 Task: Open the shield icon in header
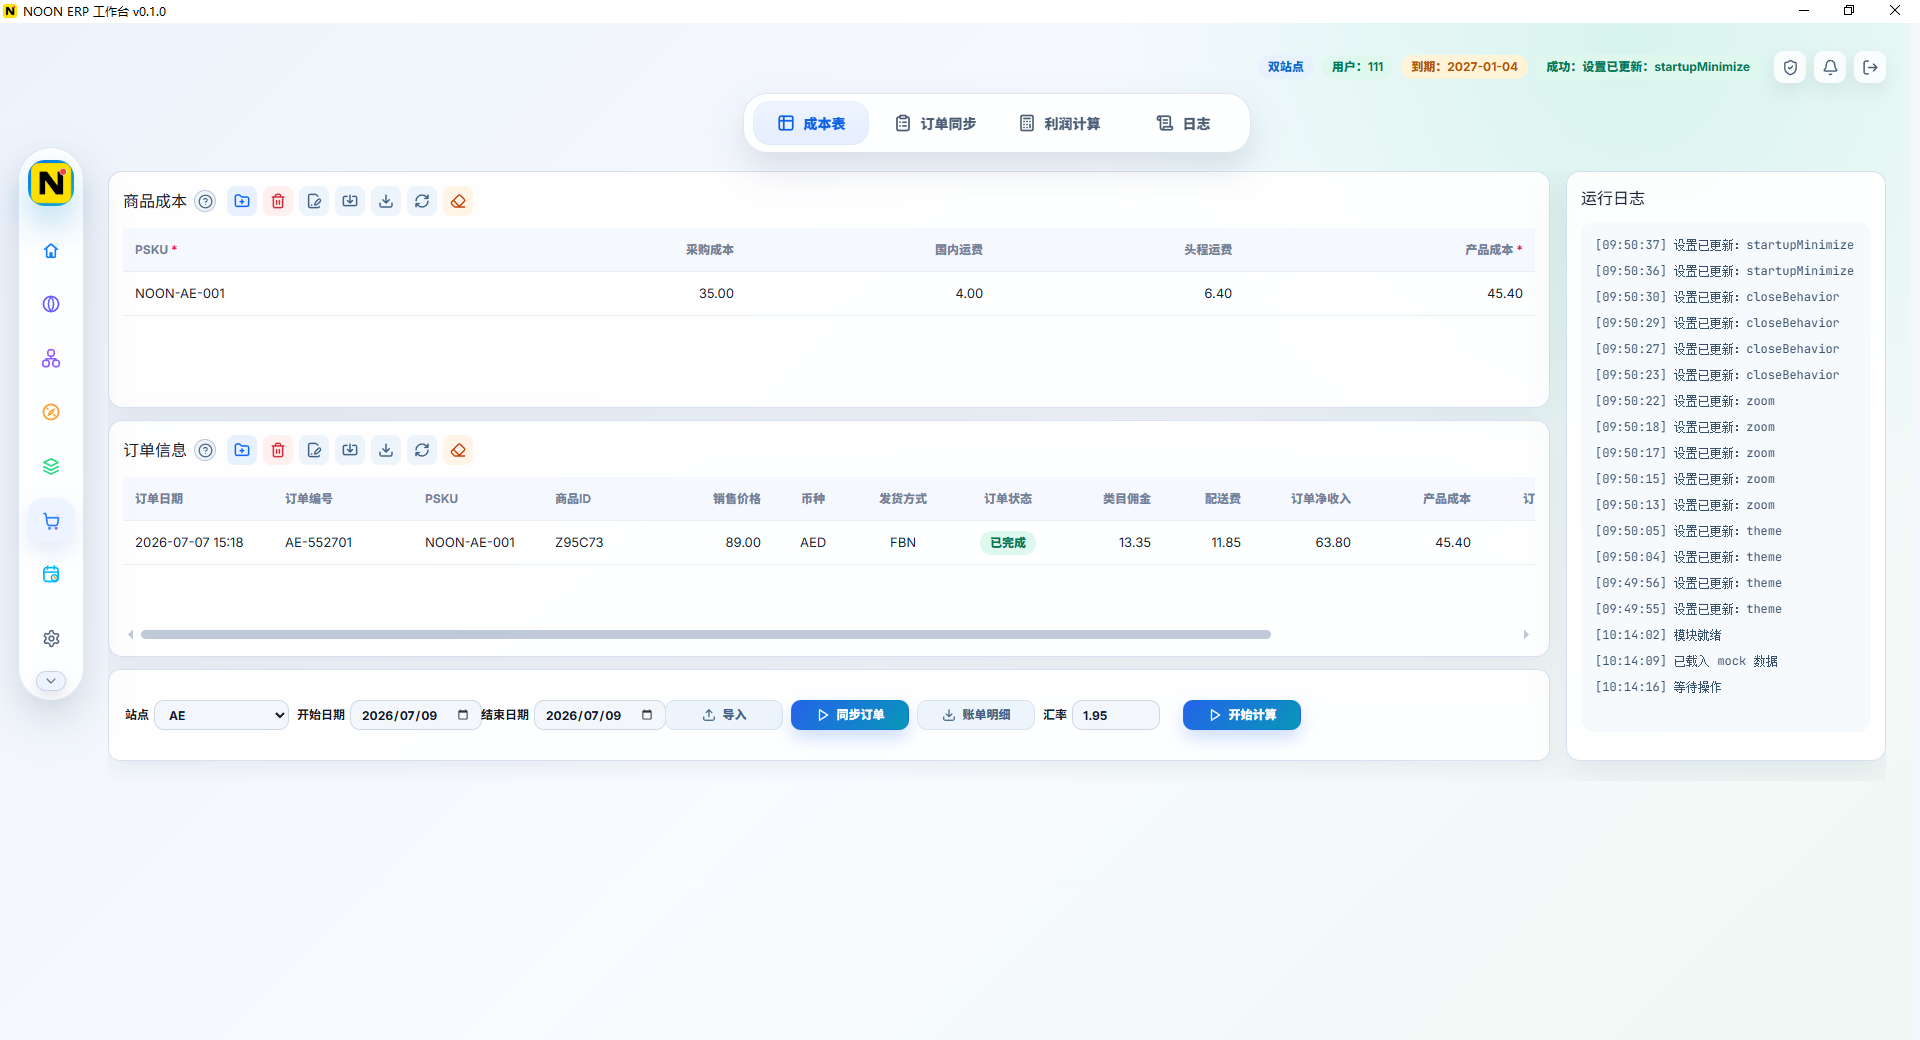(x=1790, y=67)
